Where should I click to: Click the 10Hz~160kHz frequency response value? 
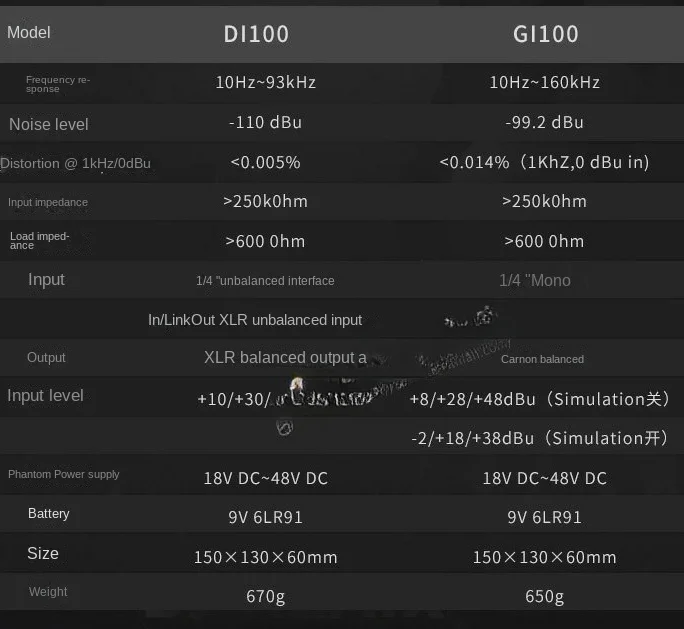544,82
